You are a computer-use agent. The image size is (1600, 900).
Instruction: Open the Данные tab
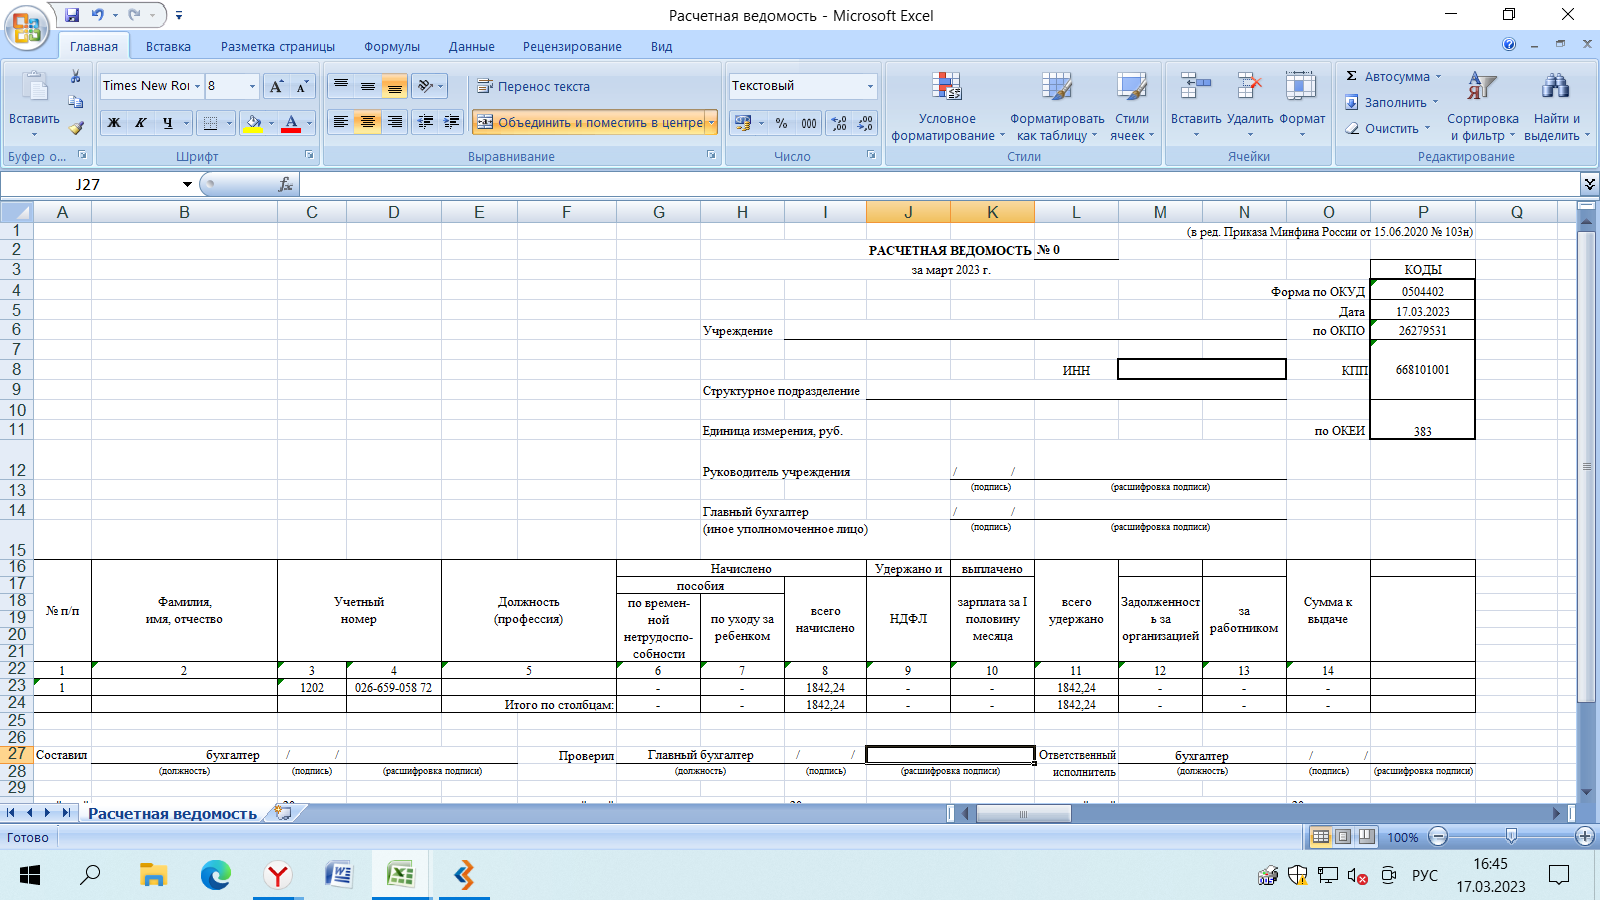471,46
